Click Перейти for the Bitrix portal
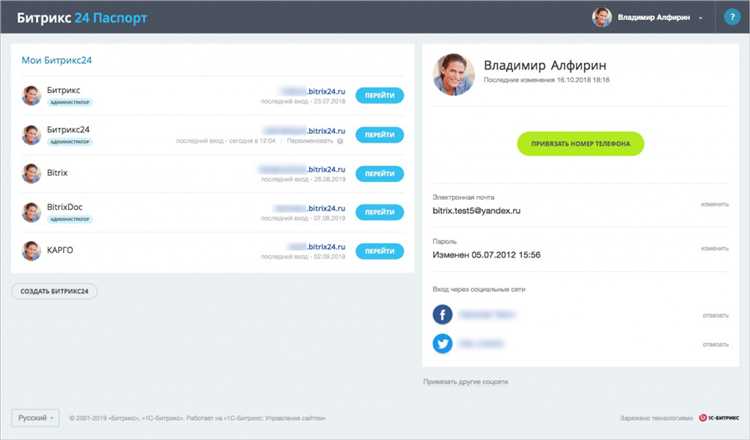Viewport: 750px width, 440px height. 379,174
